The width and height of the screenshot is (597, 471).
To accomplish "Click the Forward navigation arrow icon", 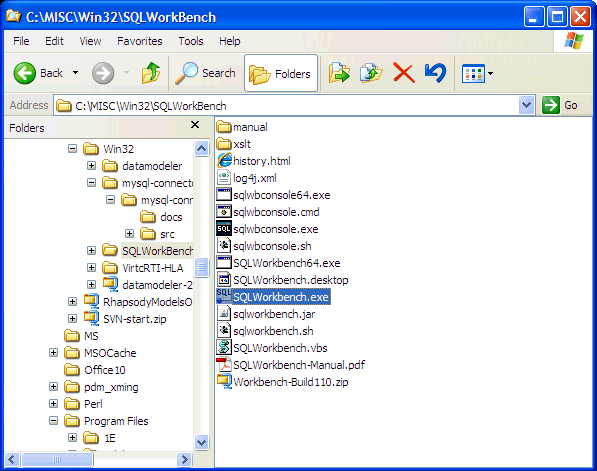I will coord(103,73).
